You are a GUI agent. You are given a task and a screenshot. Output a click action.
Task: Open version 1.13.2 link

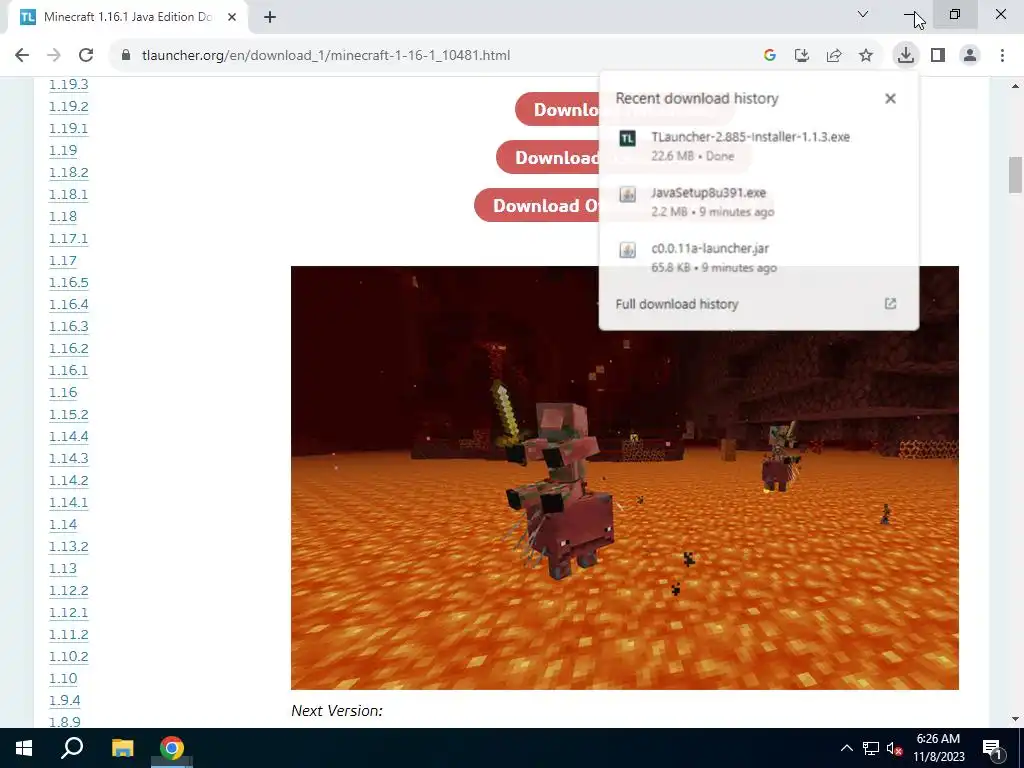(69, 547)
